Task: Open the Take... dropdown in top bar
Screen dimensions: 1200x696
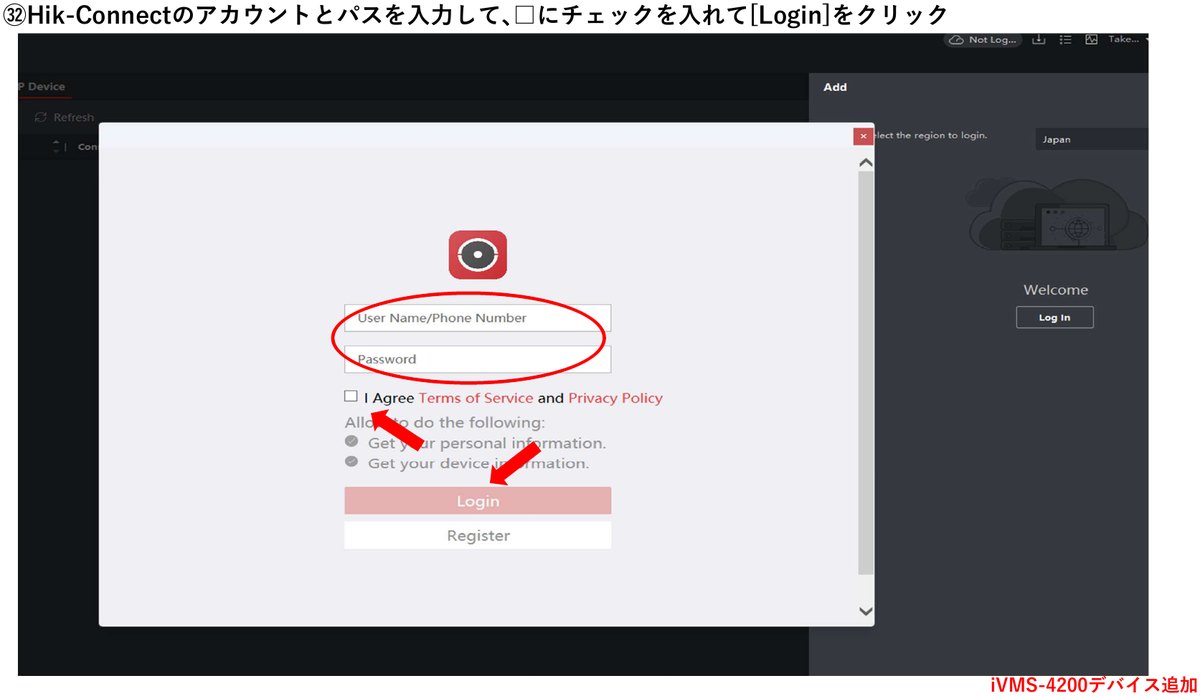Action: [x=1128, y=39]
